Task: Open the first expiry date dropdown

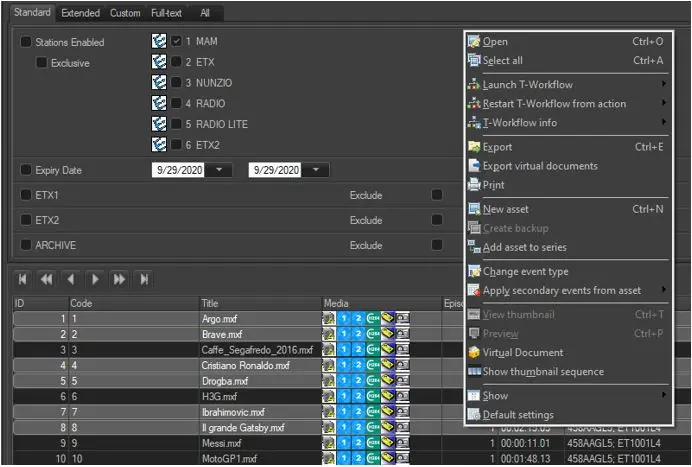Action: [220, 170]
